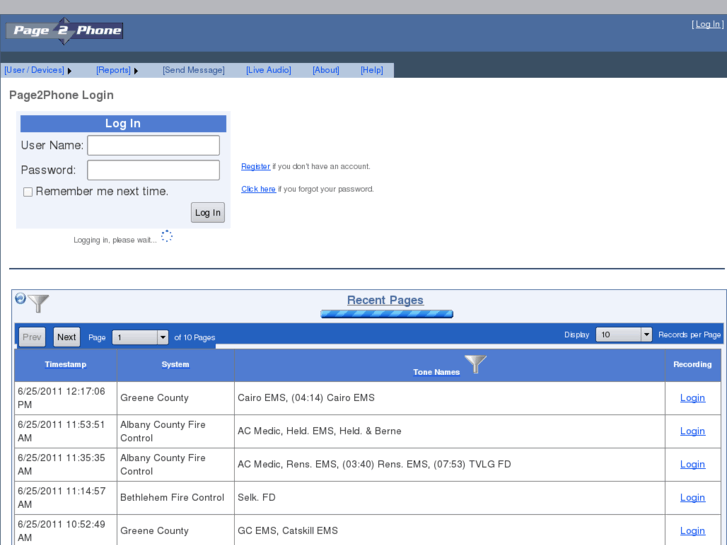
Task: Sort by the System column header
Action: click(175, 365)
